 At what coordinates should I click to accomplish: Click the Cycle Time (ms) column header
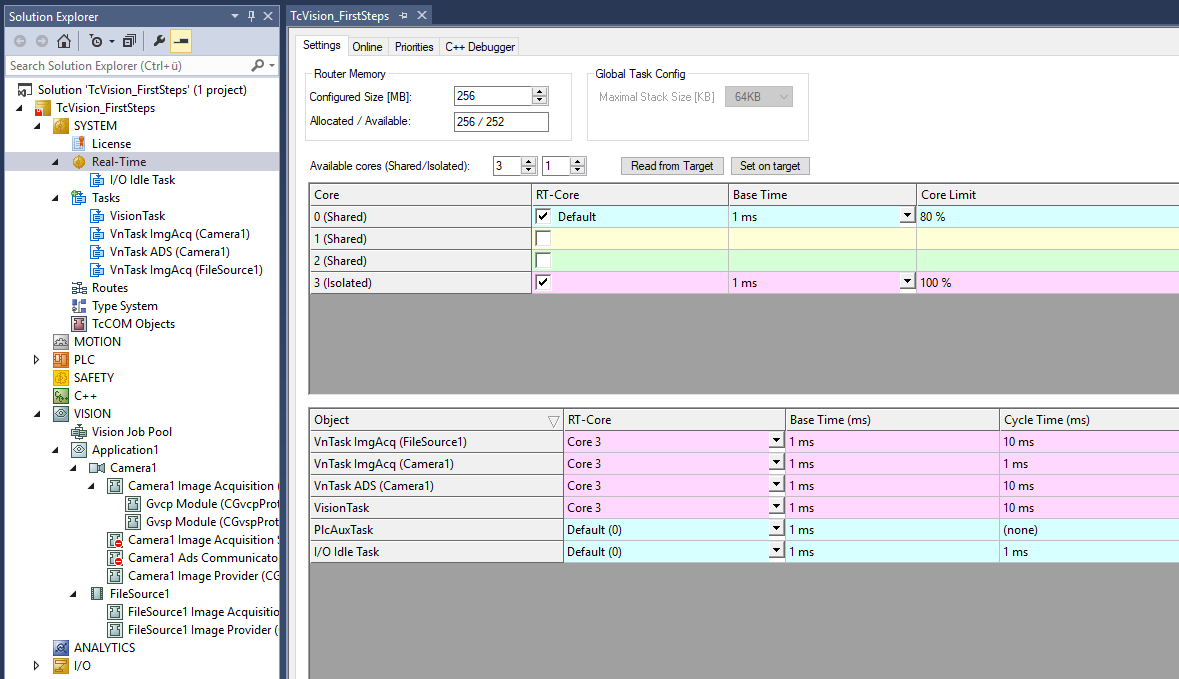1089,420
